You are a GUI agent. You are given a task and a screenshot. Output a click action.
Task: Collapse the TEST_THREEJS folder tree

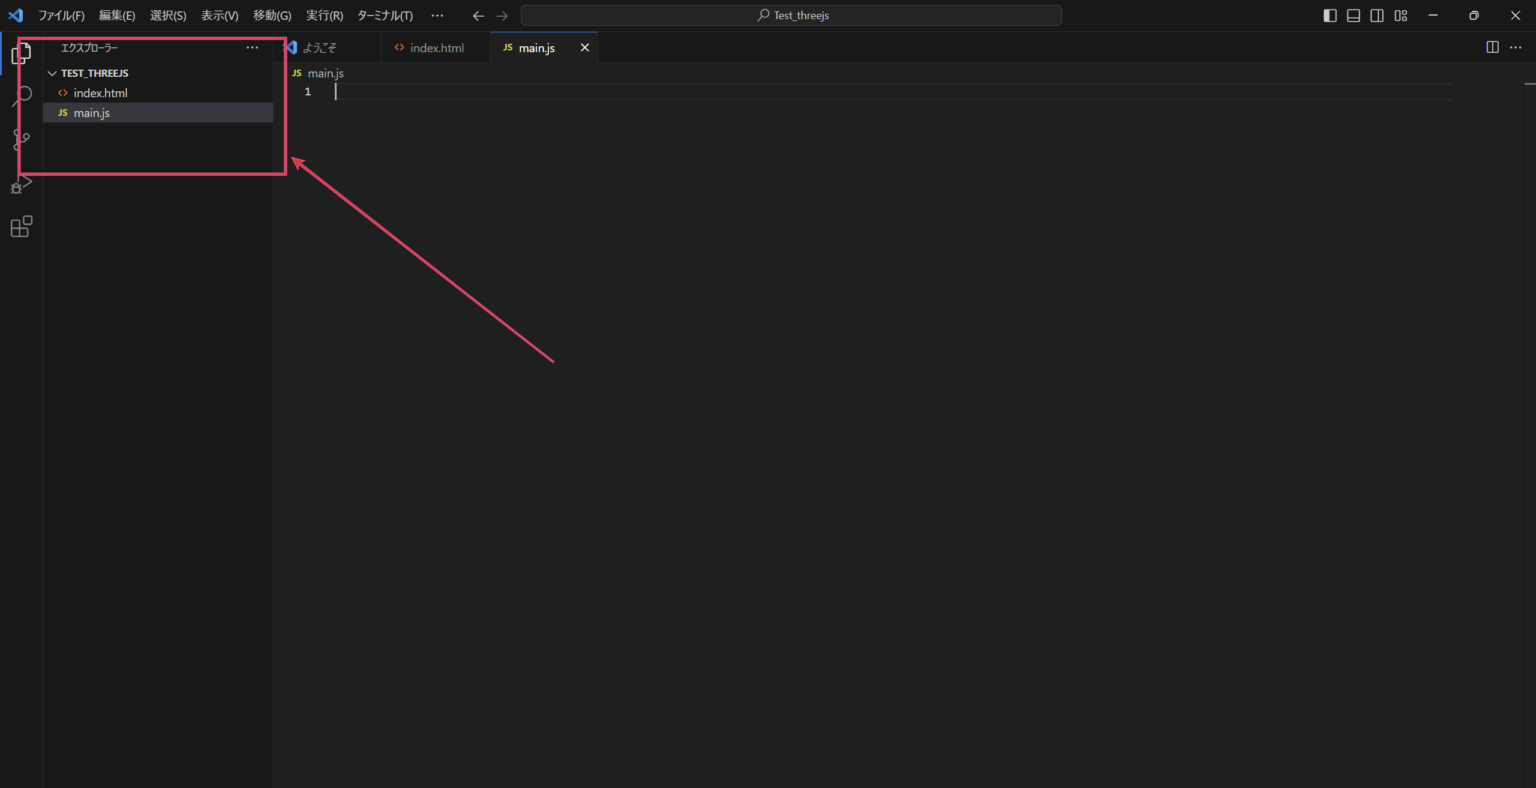52,73
